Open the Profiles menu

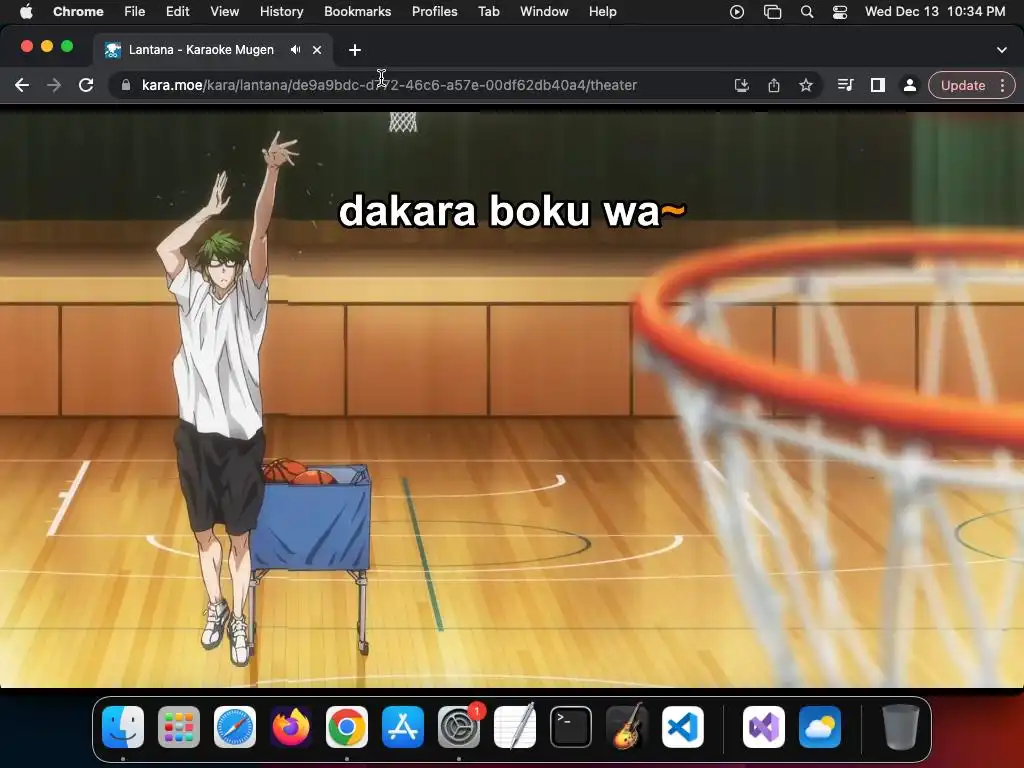click(434, 11)
